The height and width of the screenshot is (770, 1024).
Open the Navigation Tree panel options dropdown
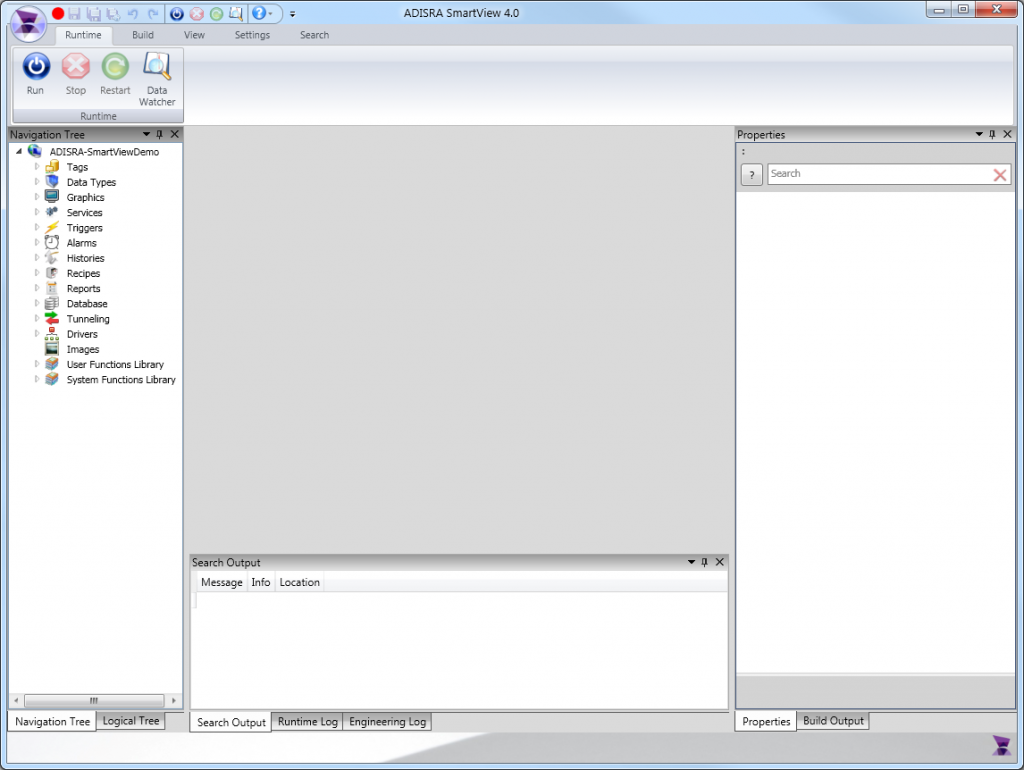click(x=146, y=135)
